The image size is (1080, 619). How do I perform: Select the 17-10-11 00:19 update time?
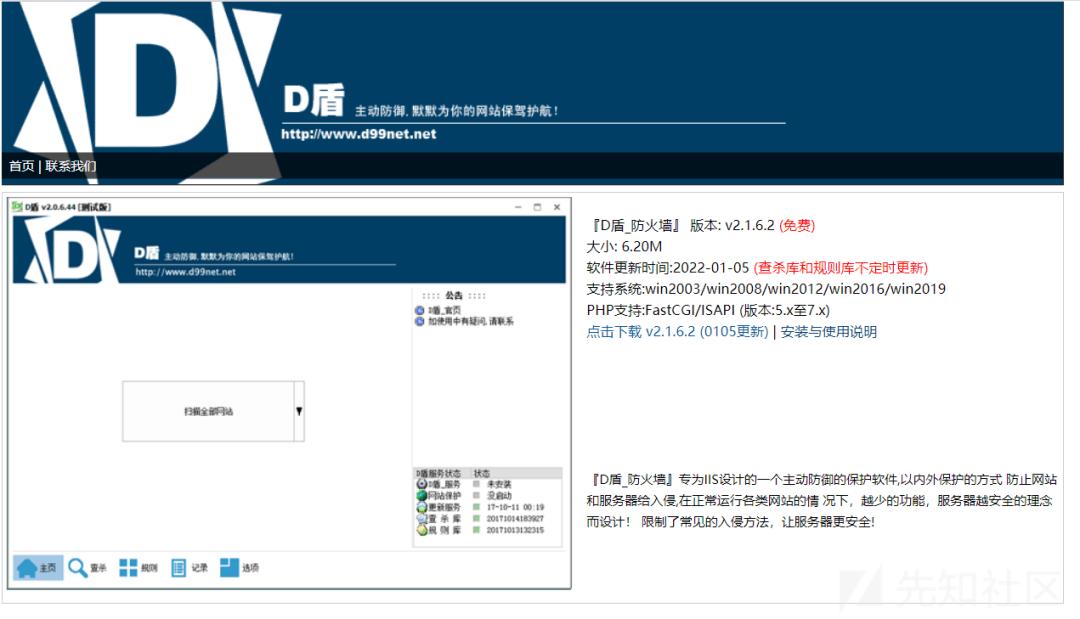pos(515,507)
